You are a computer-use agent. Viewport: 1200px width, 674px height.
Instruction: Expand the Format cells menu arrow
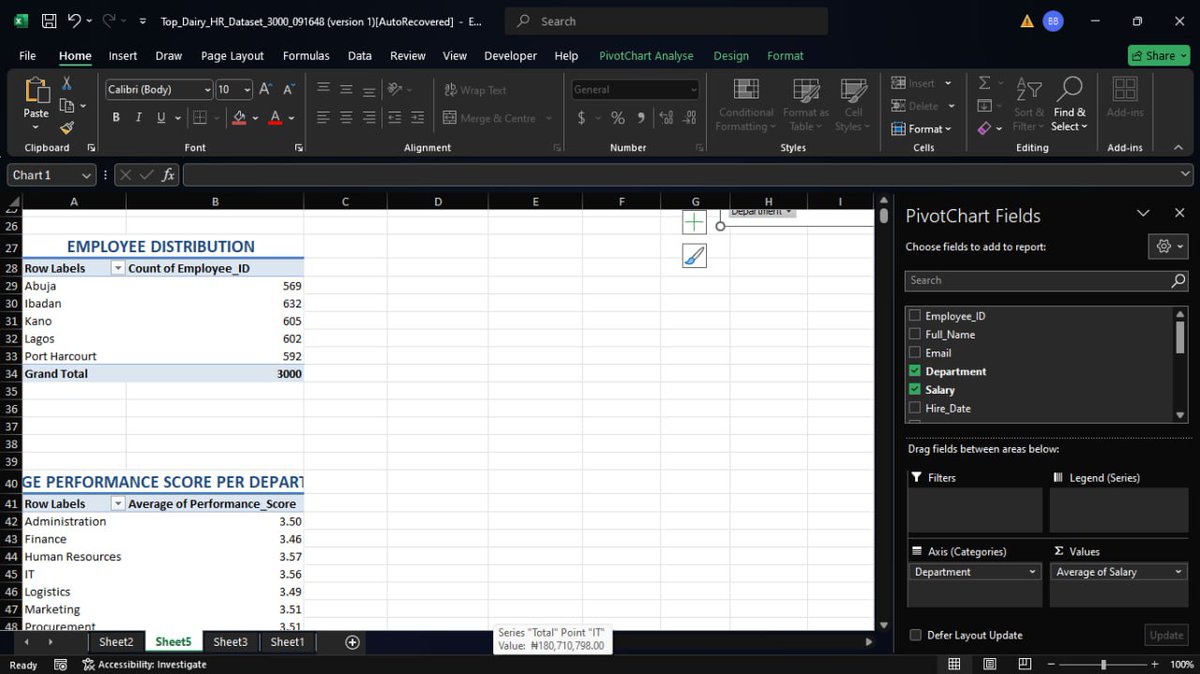947,129
